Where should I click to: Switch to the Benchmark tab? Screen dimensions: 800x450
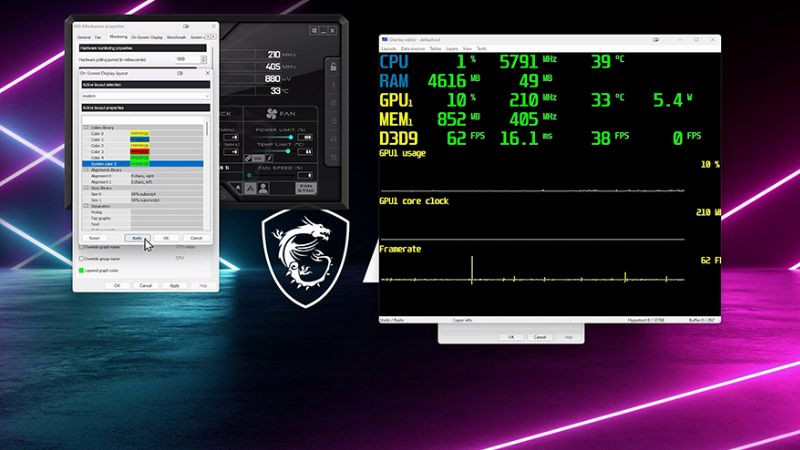177,37
